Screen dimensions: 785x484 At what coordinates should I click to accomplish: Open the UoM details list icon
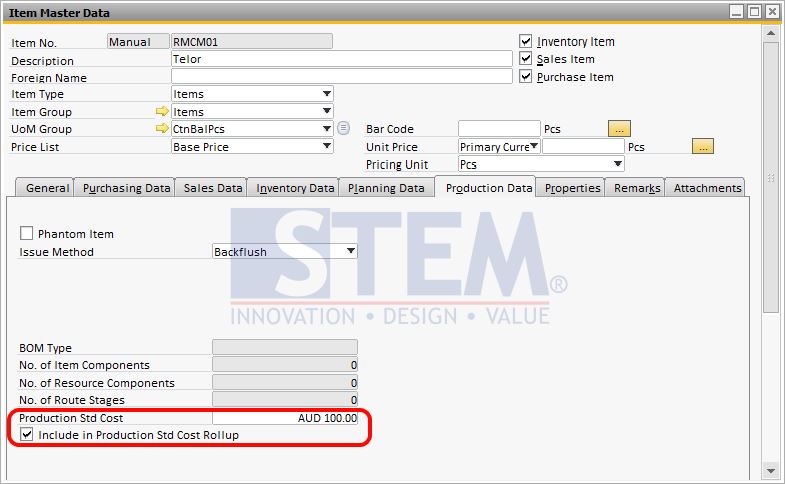(x=343, y=129)
